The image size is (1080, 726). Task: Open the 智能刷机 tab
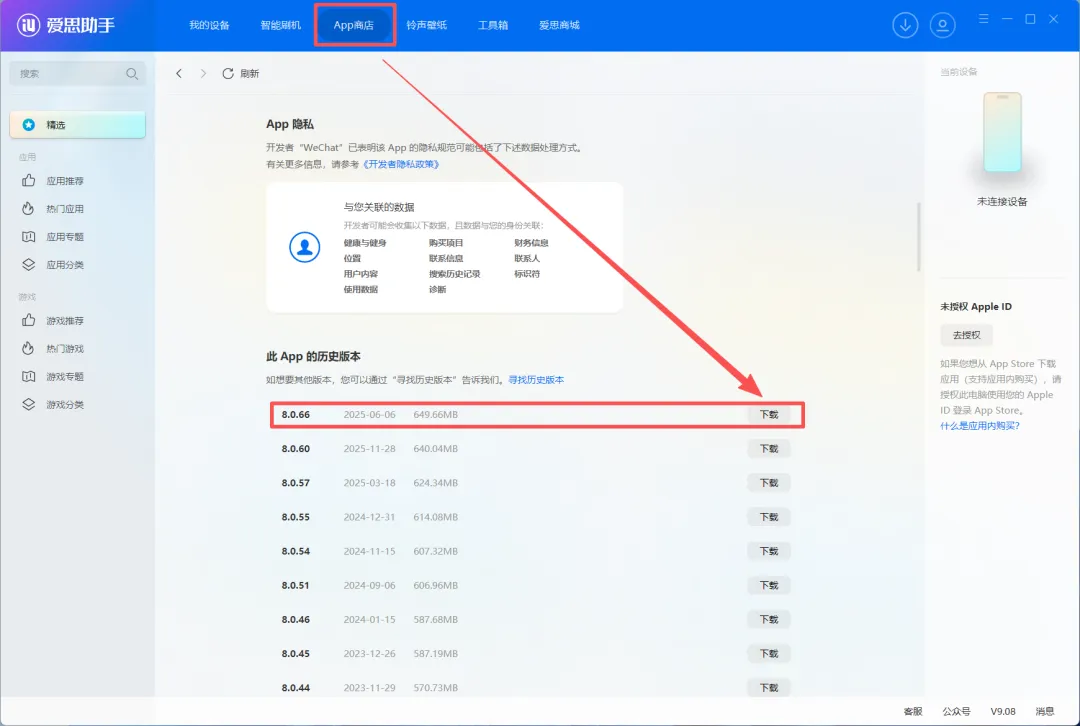coord(280,25)
